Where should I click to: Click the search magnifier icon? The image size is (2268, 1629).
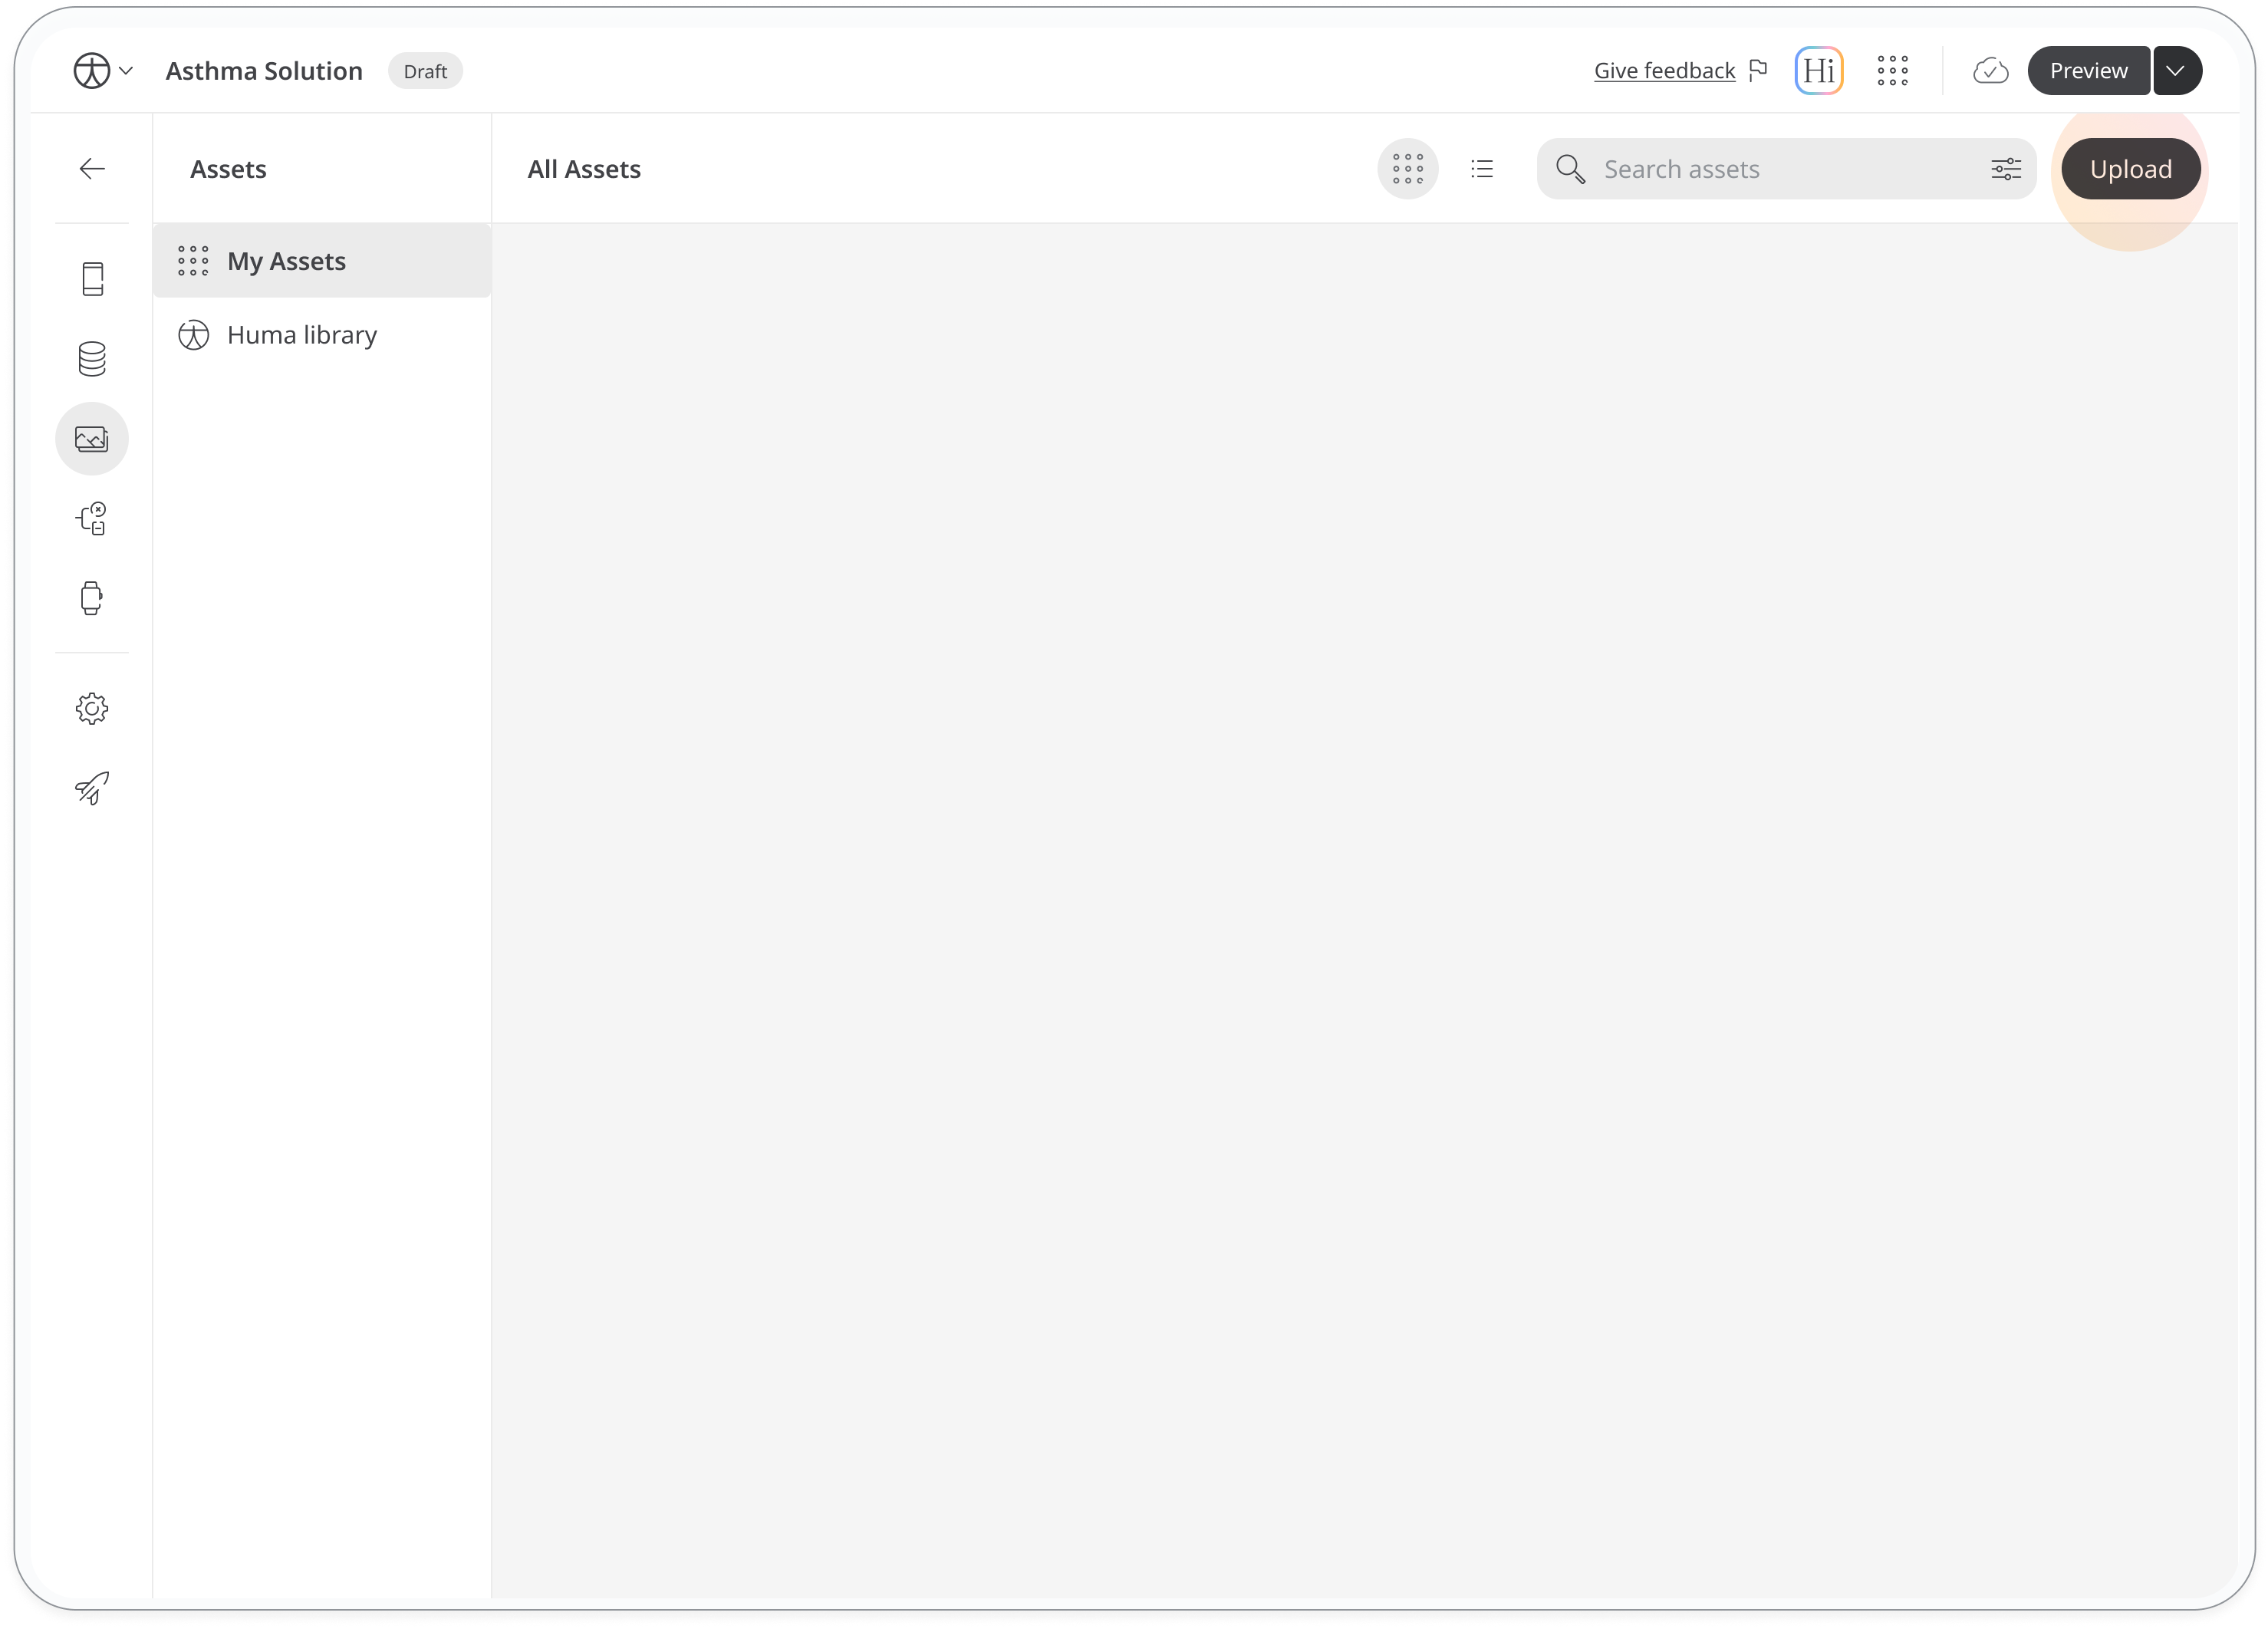[x=1571, y=169]
